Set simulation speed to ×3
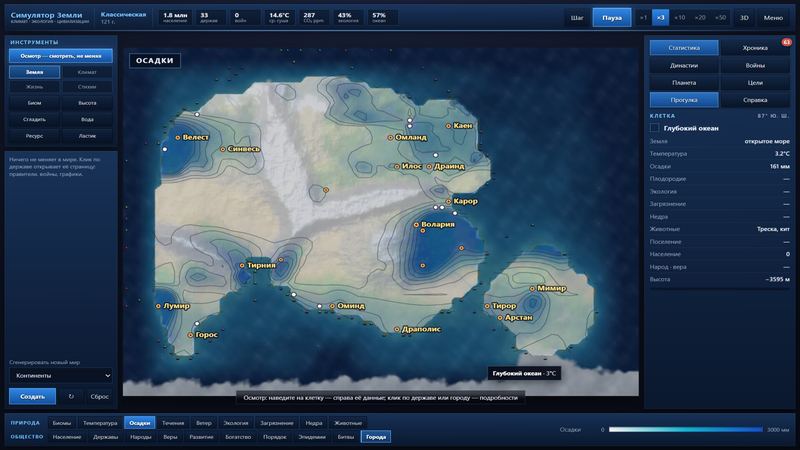800x450 pixels. tap(661, 18)
